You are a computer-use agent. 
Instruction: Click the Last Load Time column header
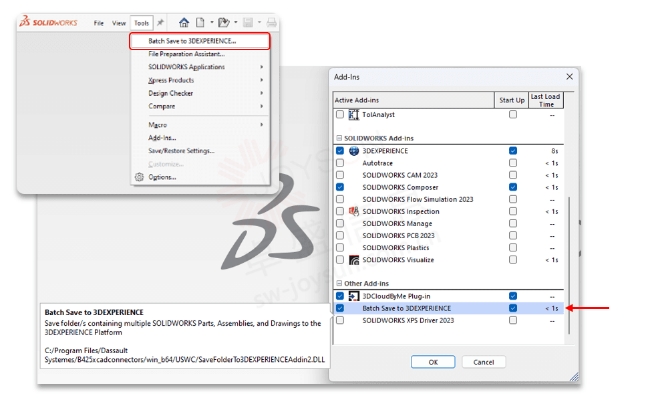[x=546, y=100]
